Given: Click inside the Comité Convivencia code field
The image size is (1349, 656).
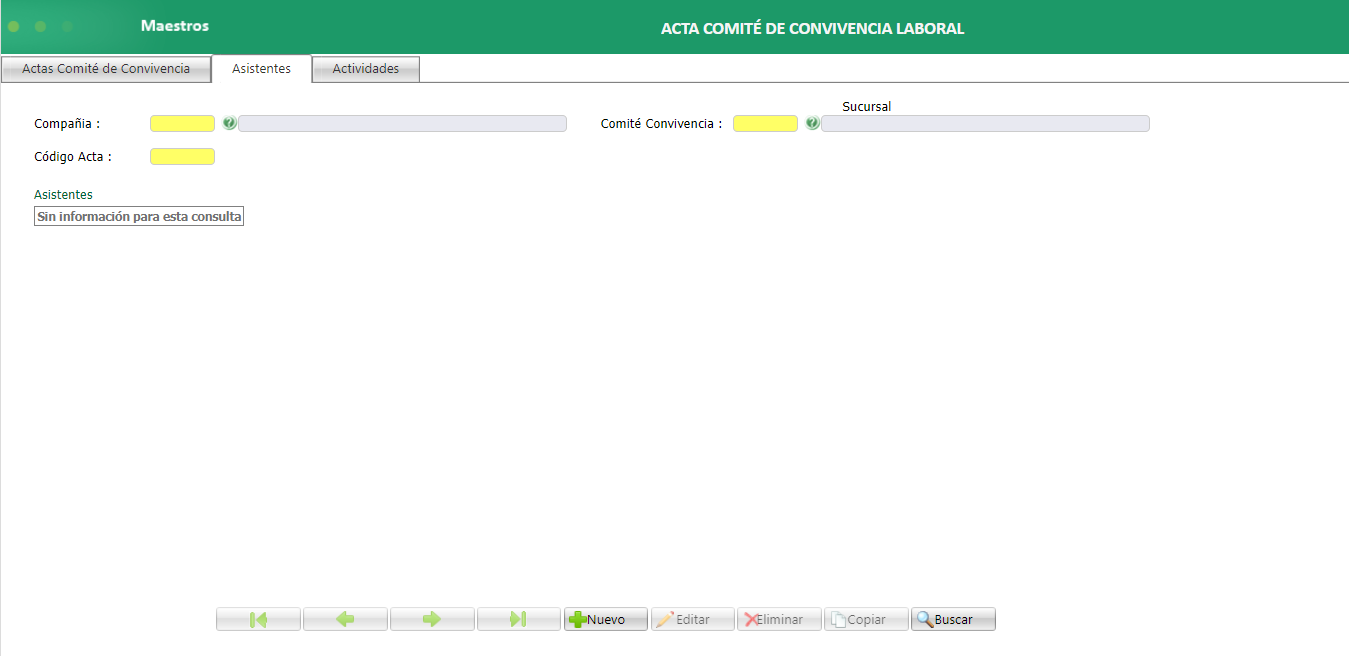Looking at the screenshot, I should point(764,123).
